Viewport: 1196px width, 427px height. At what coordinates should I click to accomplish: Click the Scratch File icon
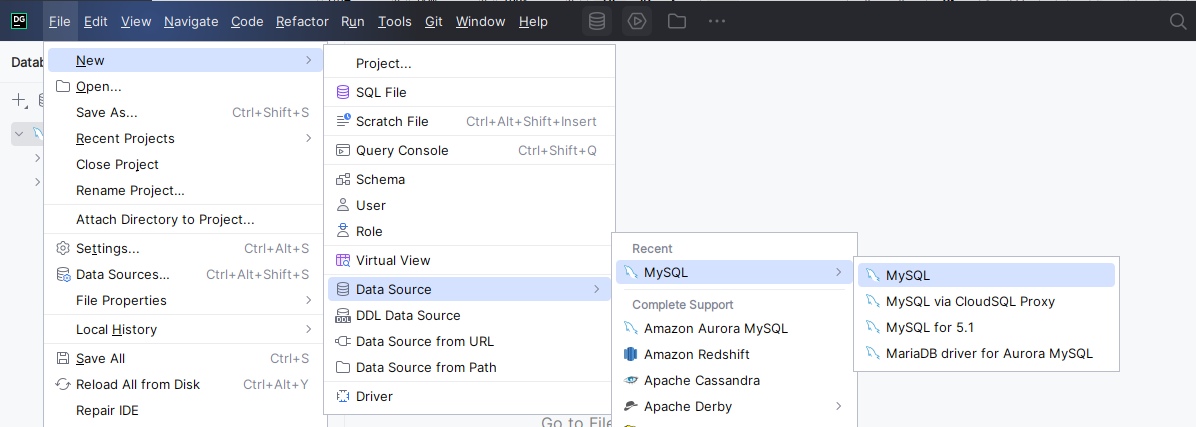click(x=343, y=121)
